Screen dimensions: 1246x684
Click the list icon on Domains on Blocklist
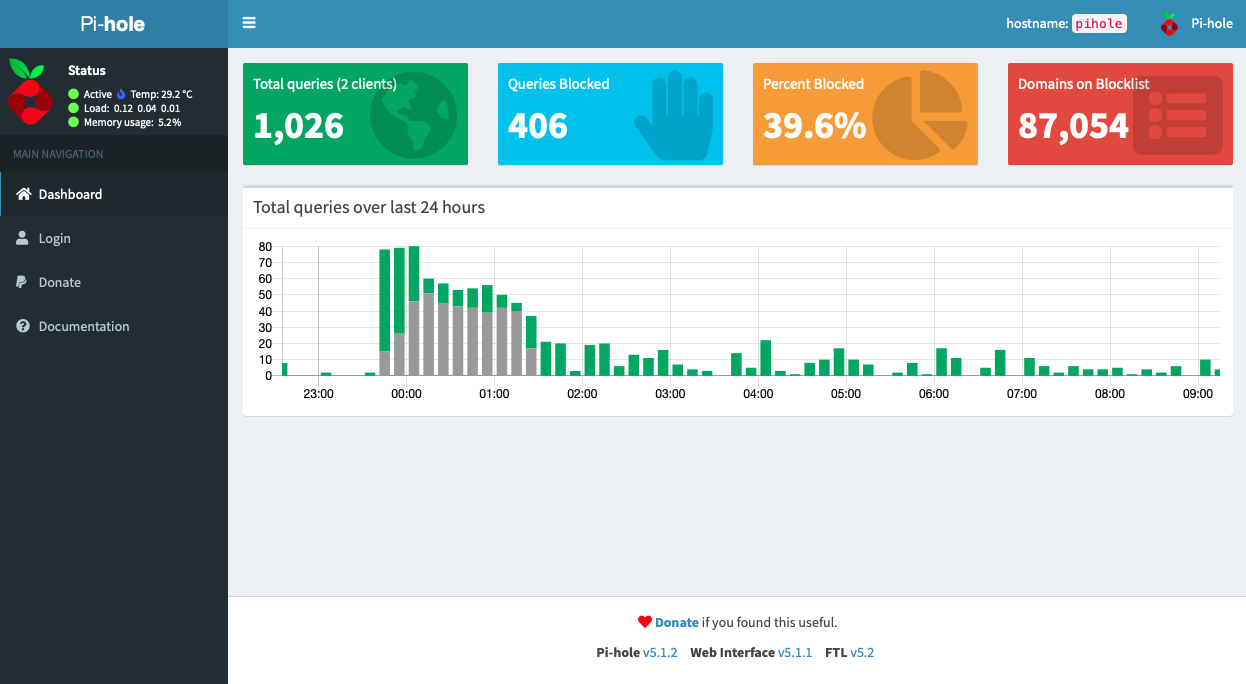1178,115
